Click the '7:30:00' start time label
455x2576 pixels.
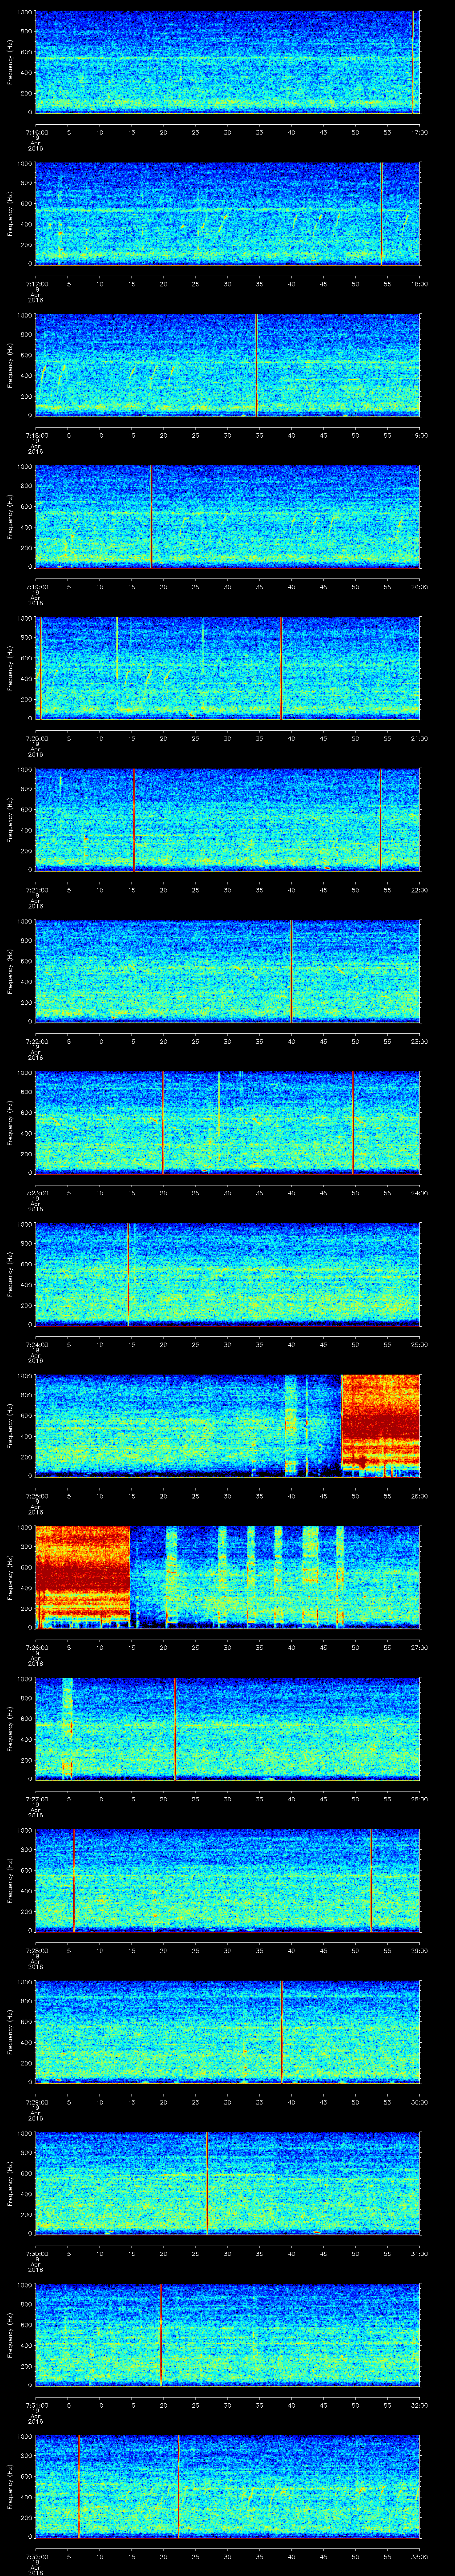pos(36,2254)
